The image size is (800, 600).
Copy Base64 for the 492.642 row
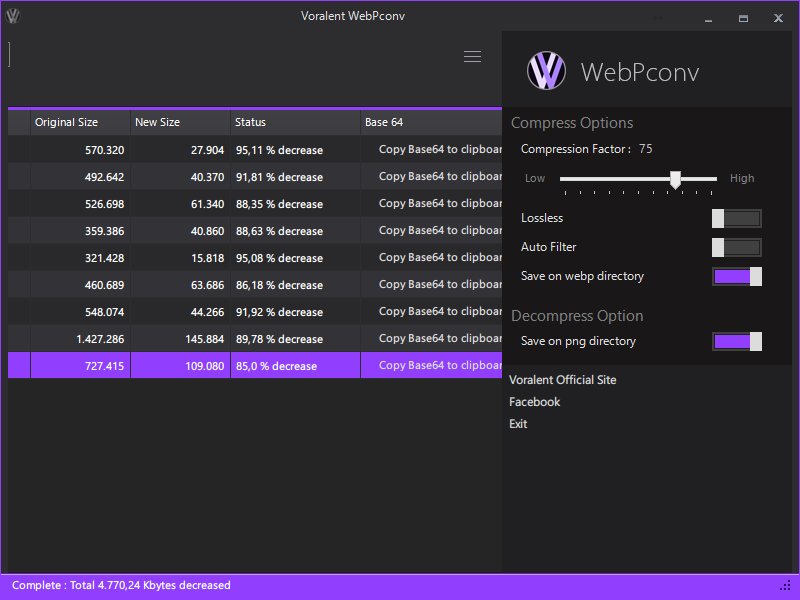click(x=440, y=177)
